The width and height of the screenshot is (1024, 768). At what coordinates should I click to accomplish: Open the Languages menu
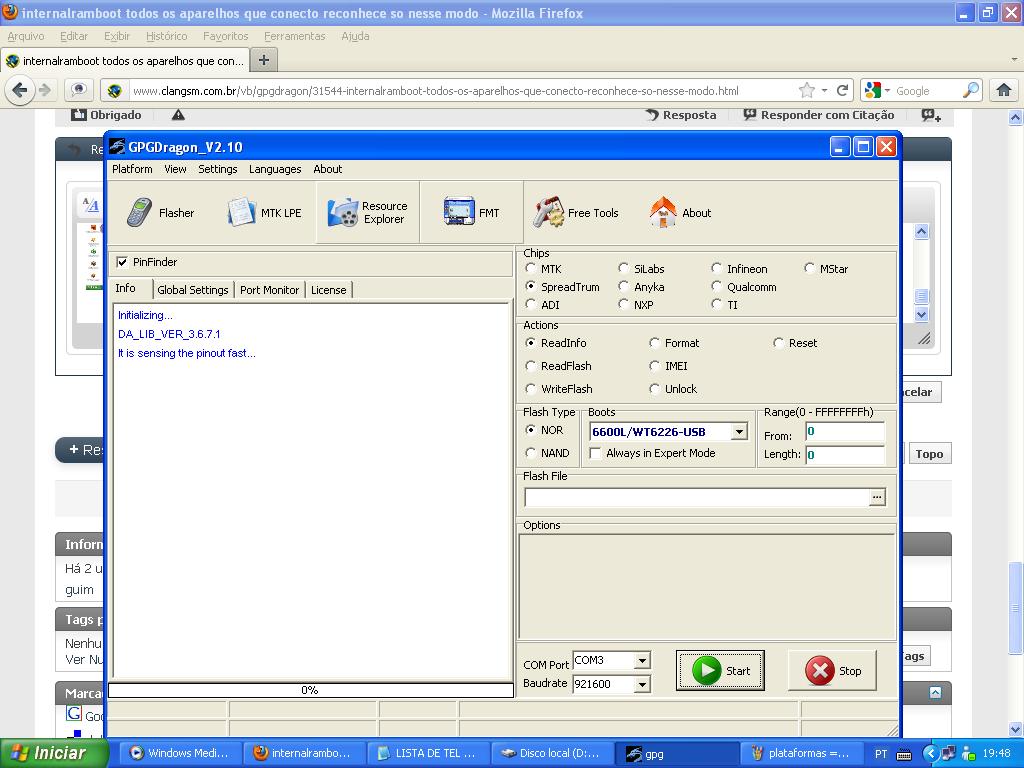[275, 169]
